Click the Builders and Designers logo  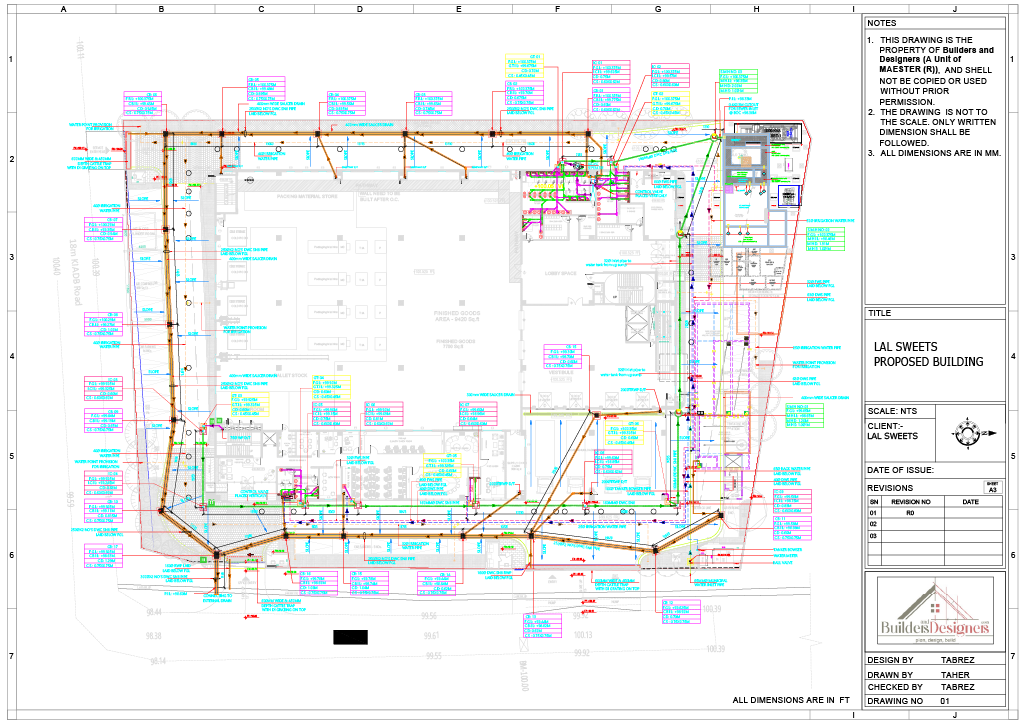pos(935,613)
